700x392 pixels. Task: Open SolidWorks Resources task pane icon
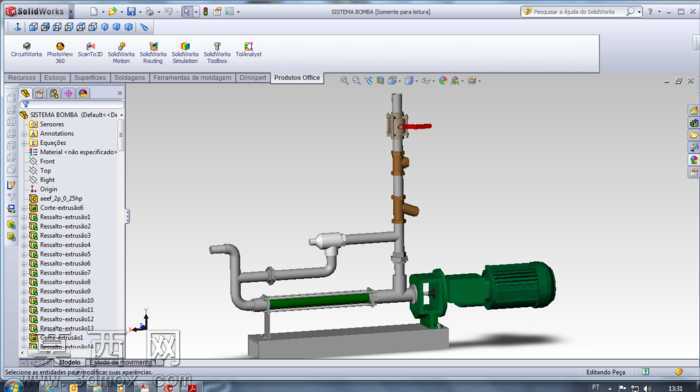[693, 110]
